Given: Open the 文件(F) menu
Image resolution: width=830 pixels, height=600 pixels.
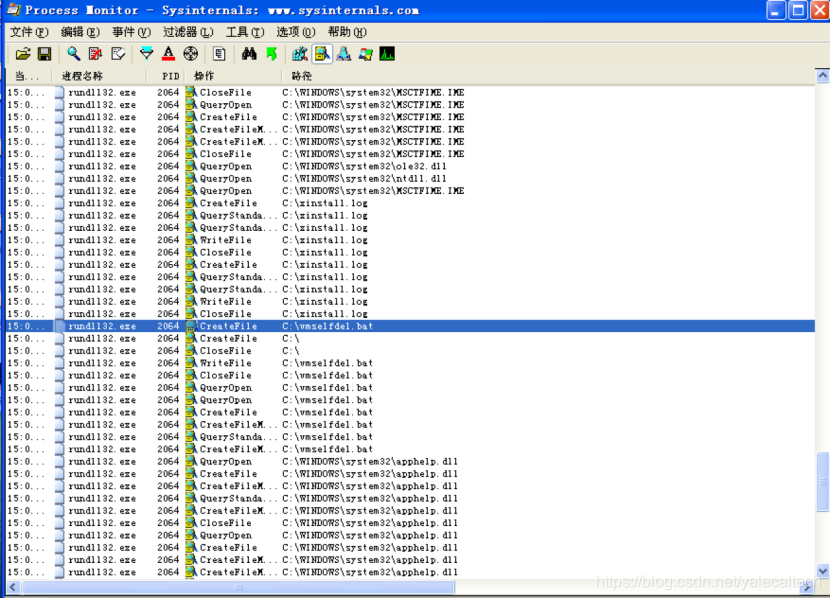Looking at the screenshot, I should [x=29, y=32].
